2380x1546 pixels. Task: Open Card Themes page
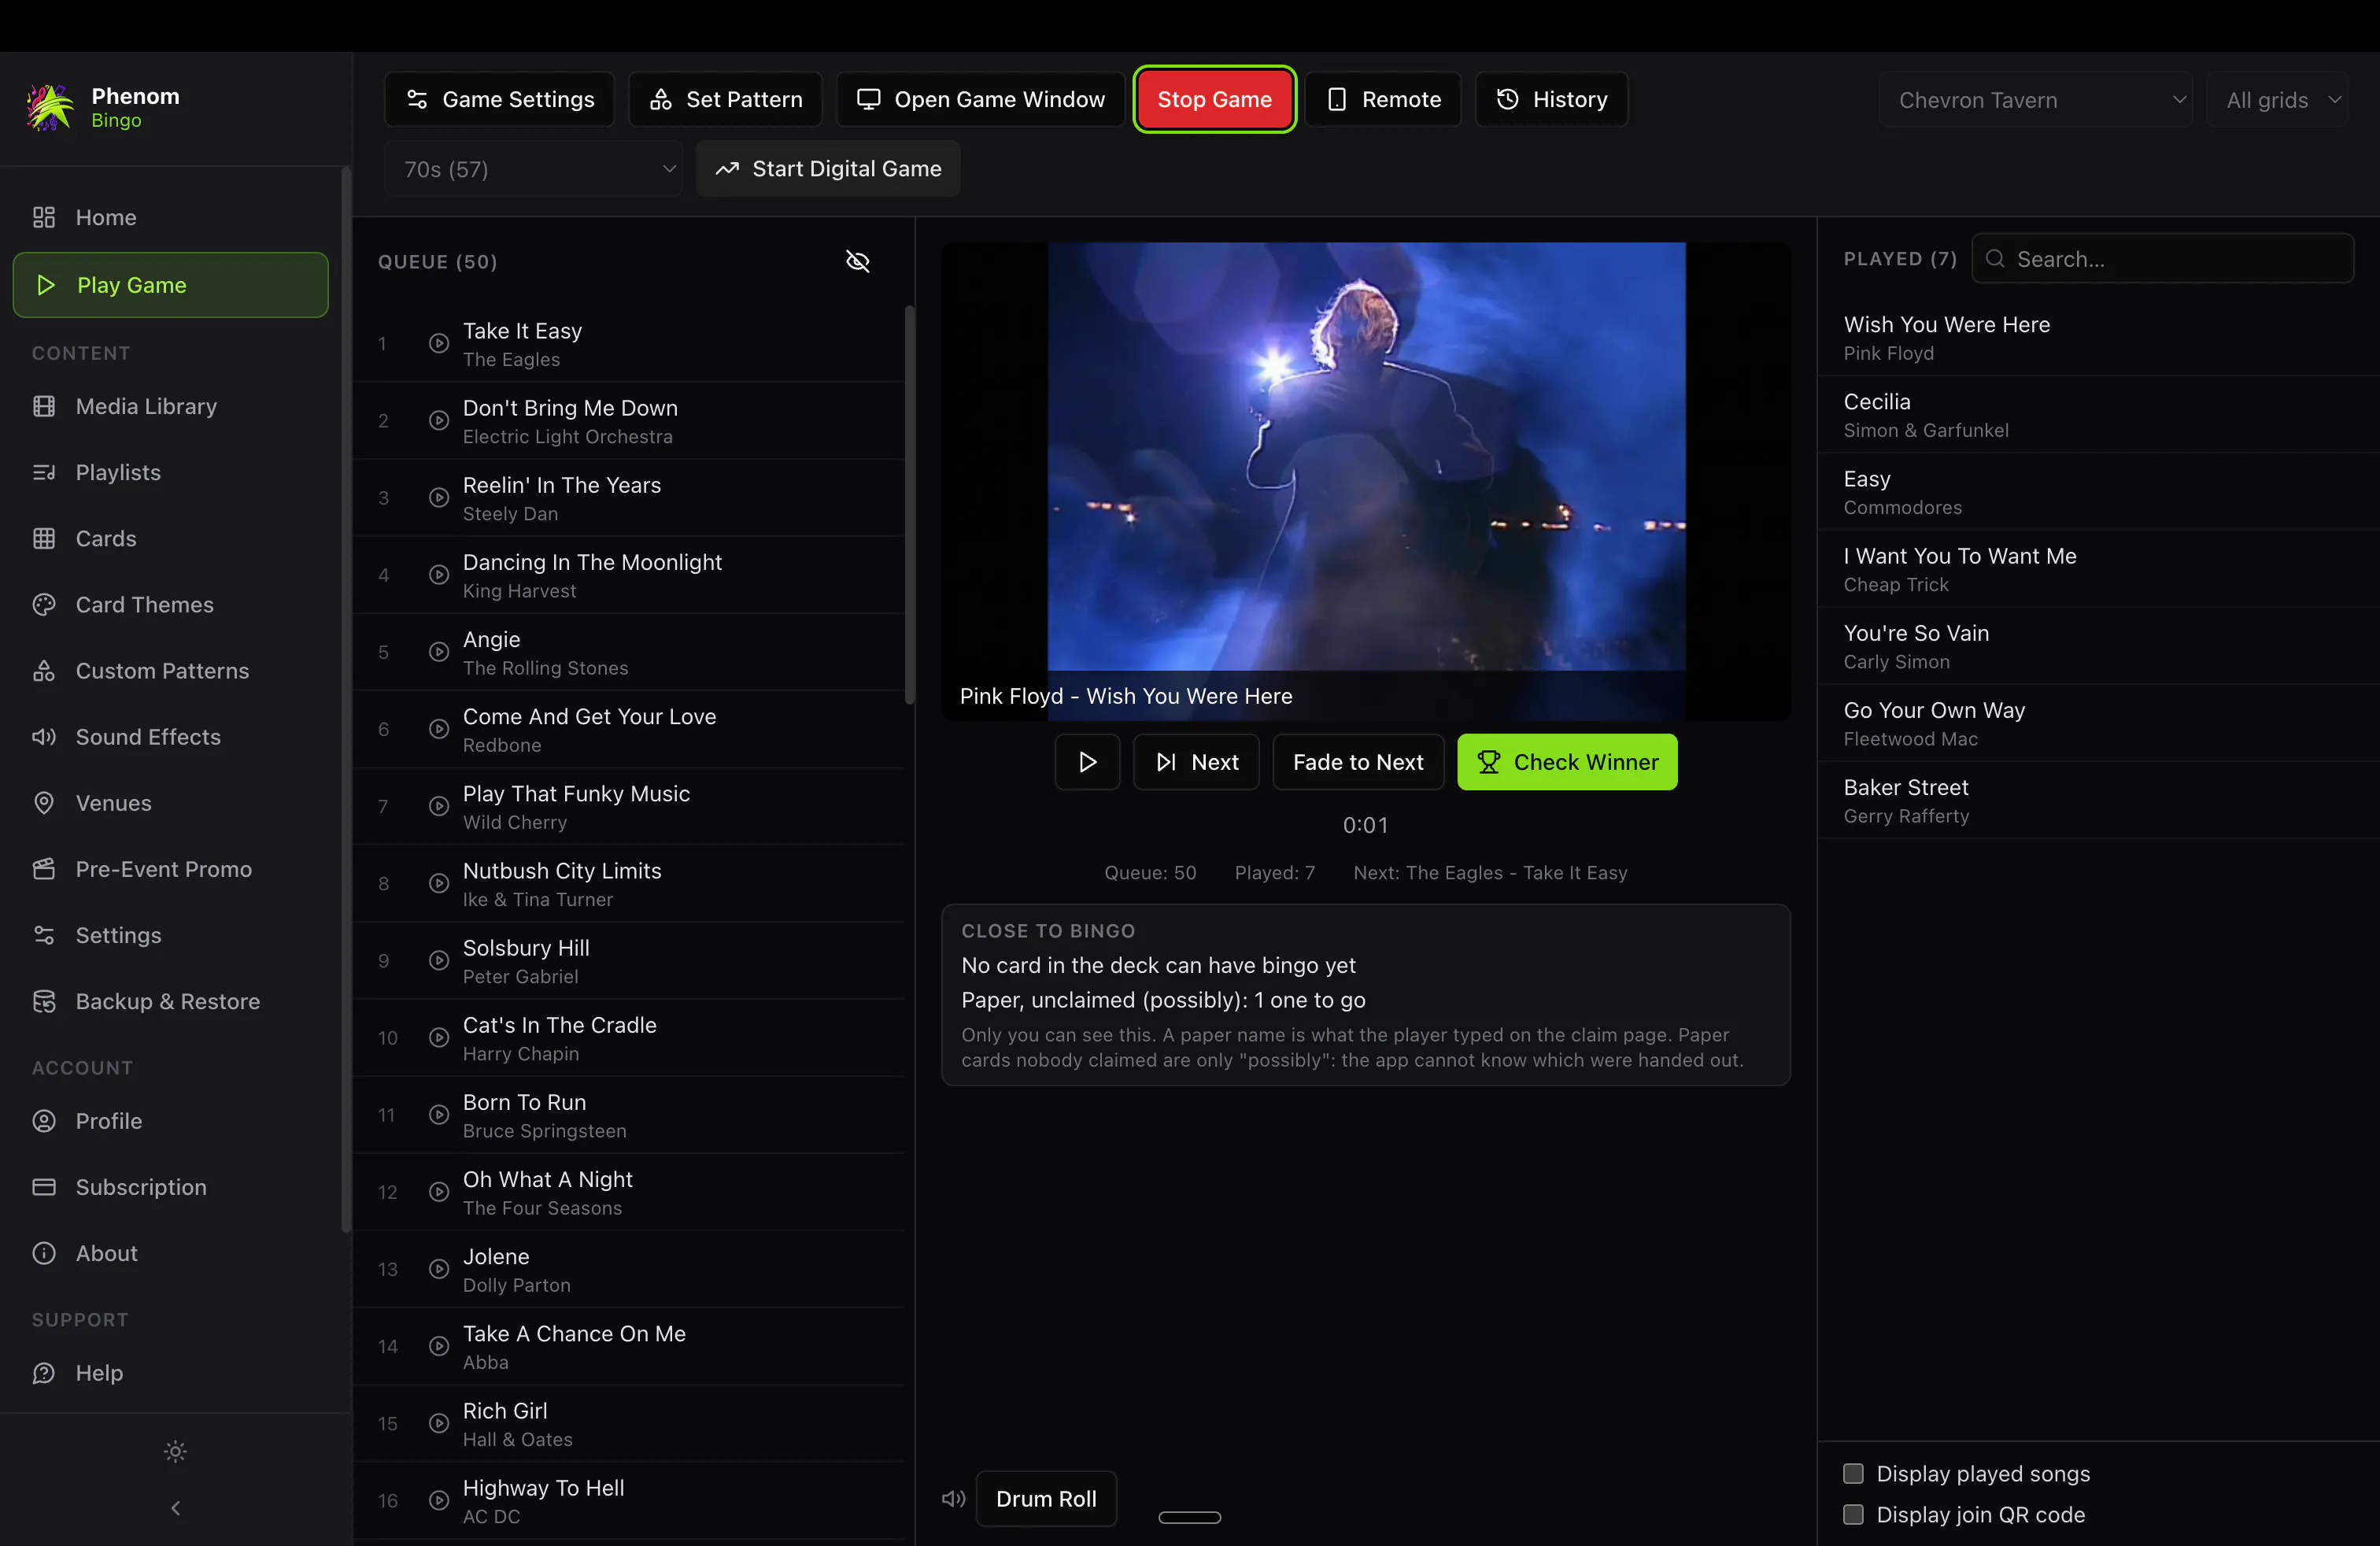tap(170, 604)
